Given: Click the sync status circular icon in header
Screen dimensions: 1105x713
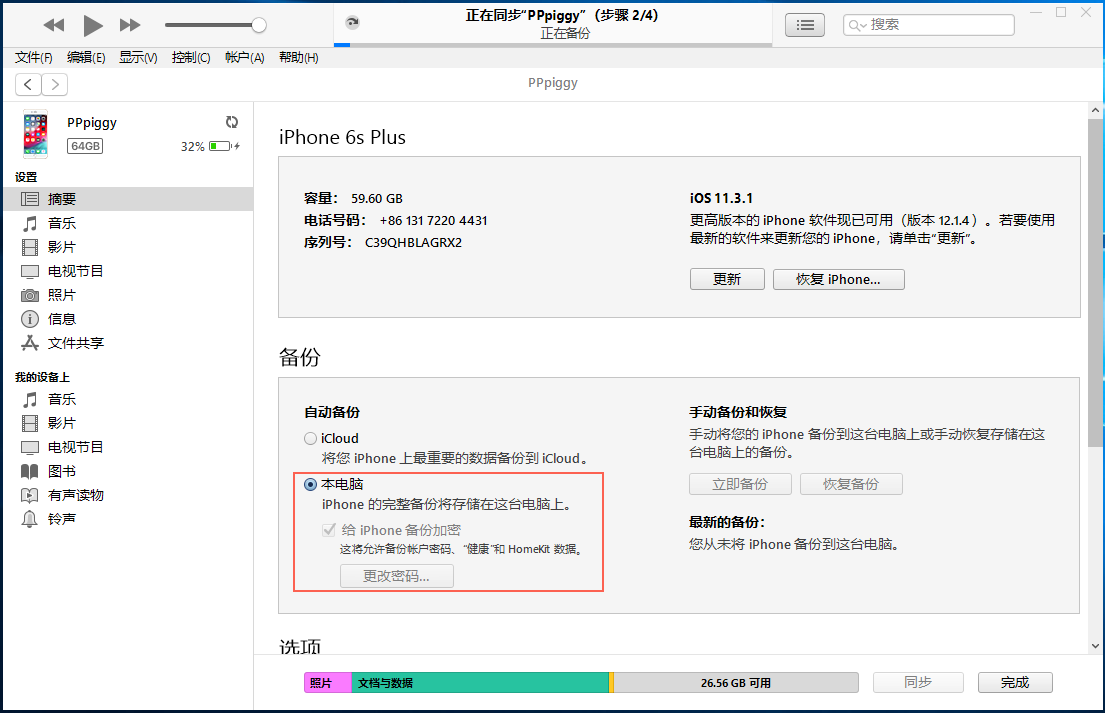Looking at the screenshot, I should coord(352,23).
